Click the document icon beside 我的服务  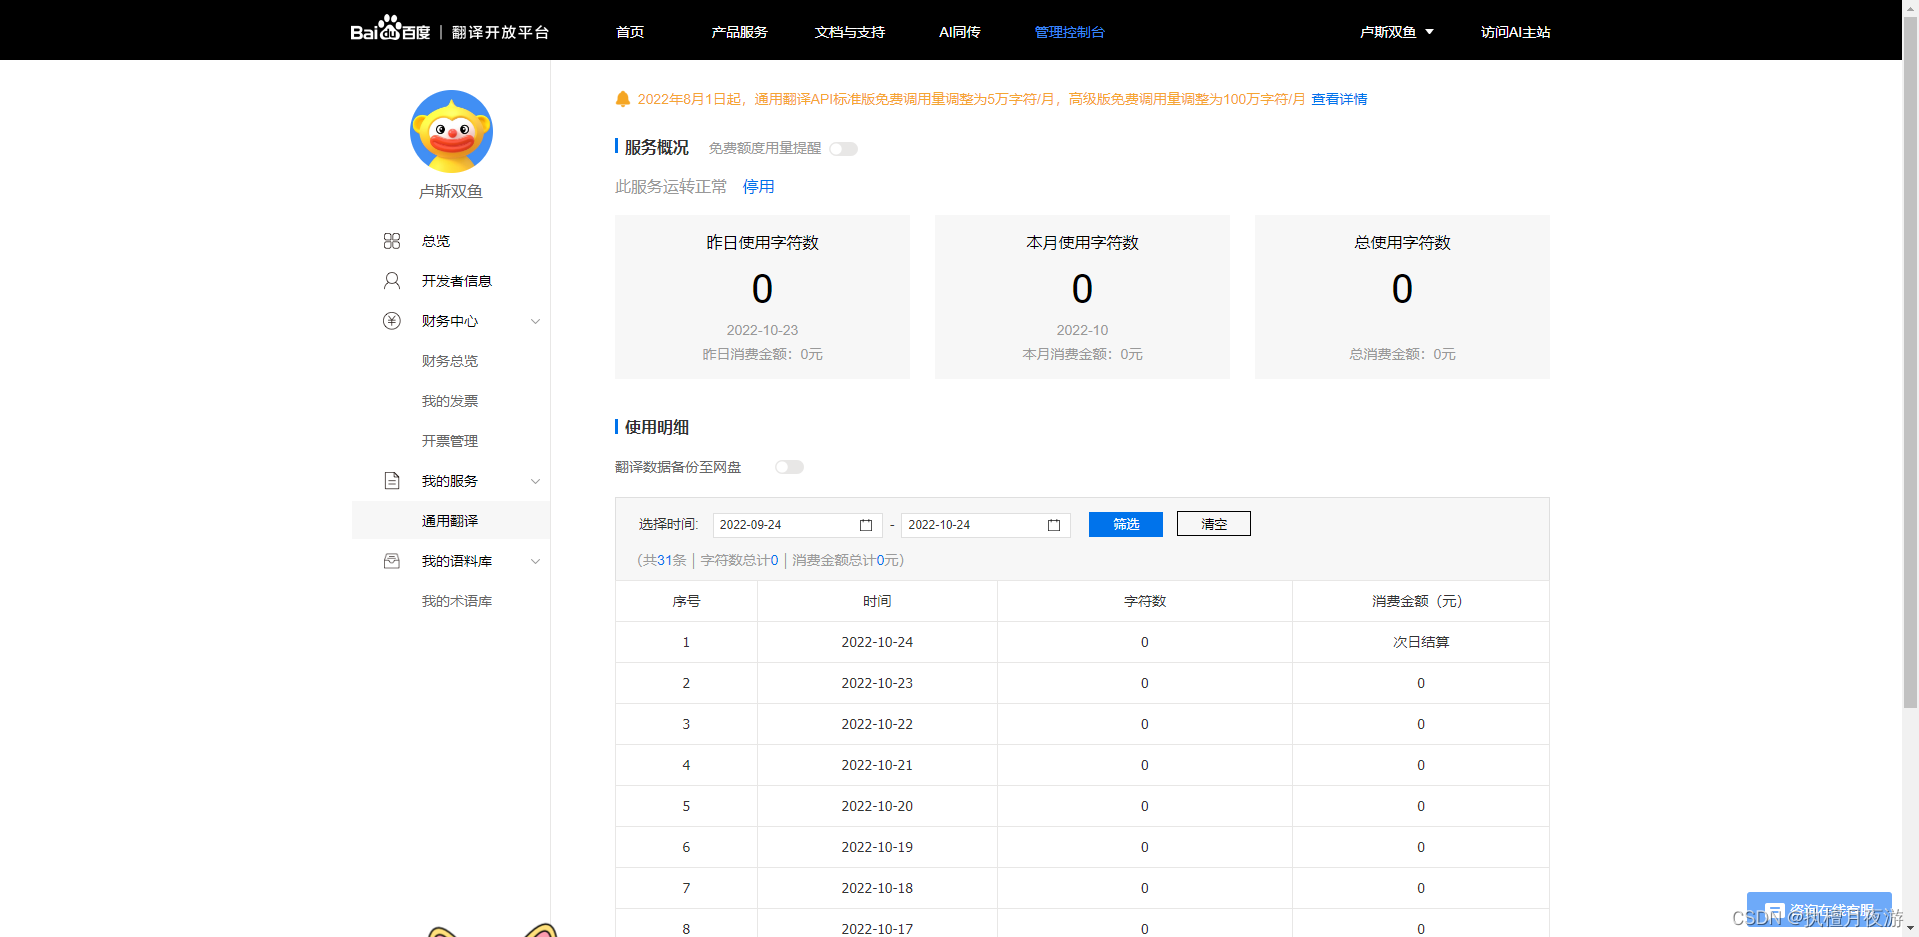coord(392,481)
